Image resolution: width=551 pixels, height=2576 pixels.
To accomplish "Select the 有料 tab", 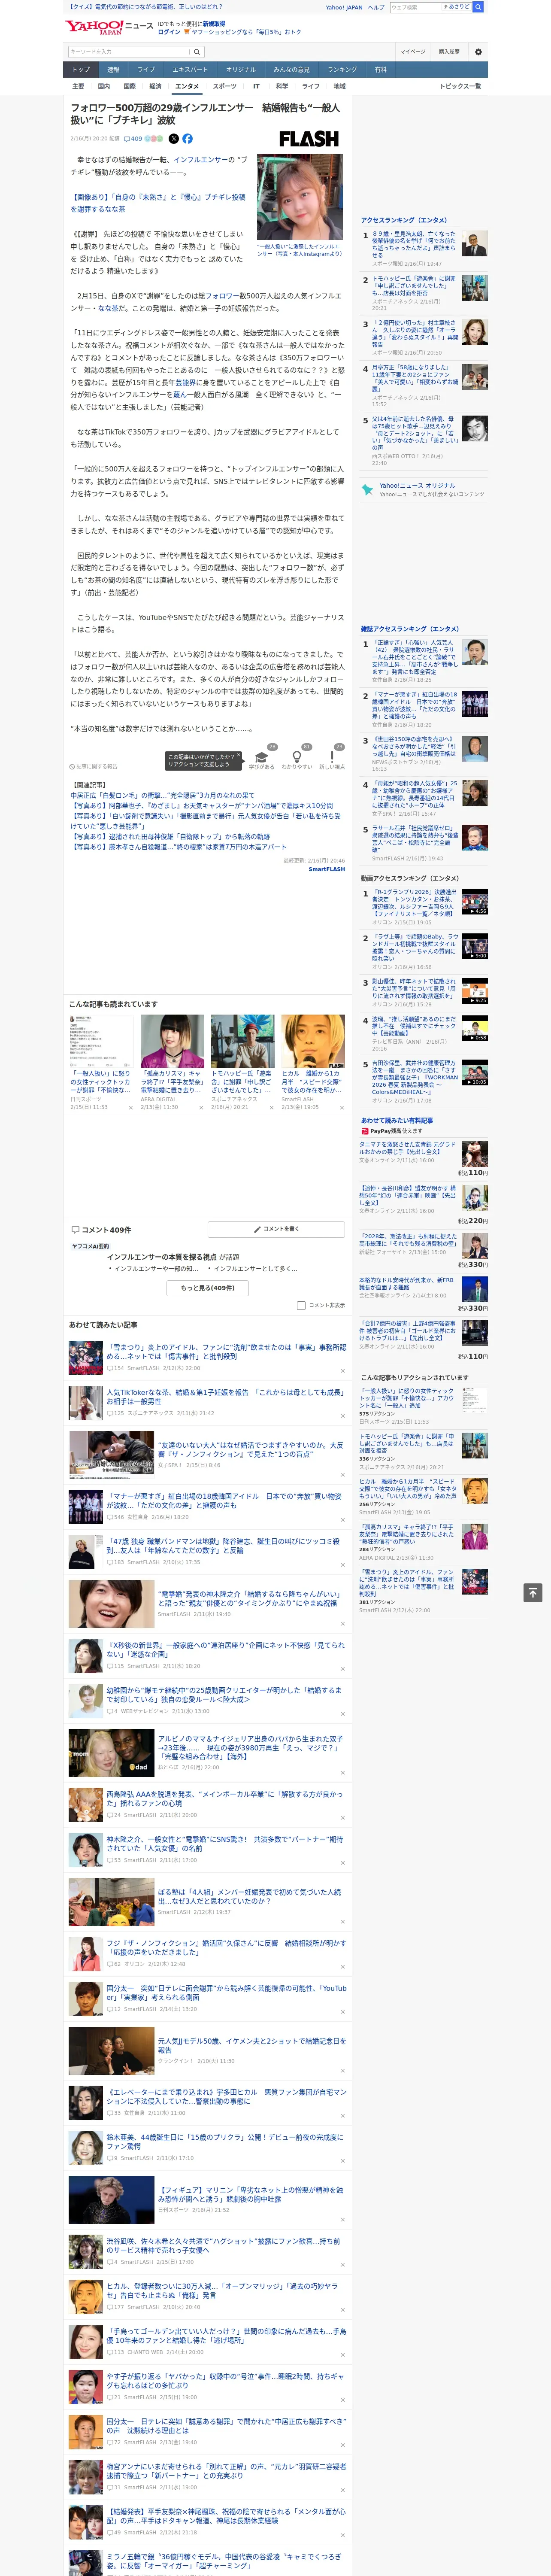I will (x=380, y=70).
